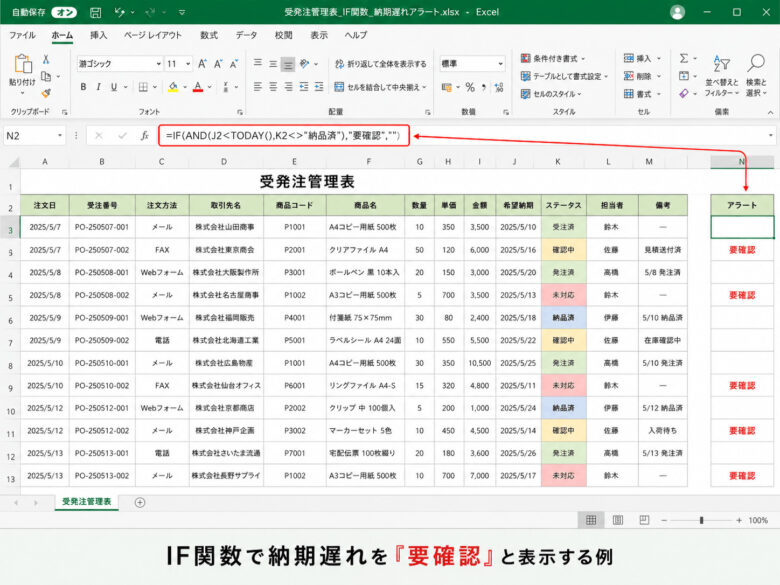Click the Paste clipboard icon
This screenshot has height=585, width=780.
[22, 64]
